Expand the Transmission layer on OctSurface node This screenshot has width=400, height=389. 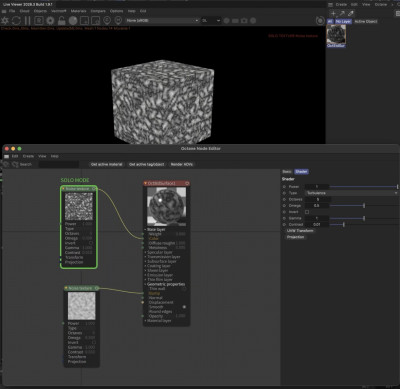pyautogui.click(x=145, y=257)
